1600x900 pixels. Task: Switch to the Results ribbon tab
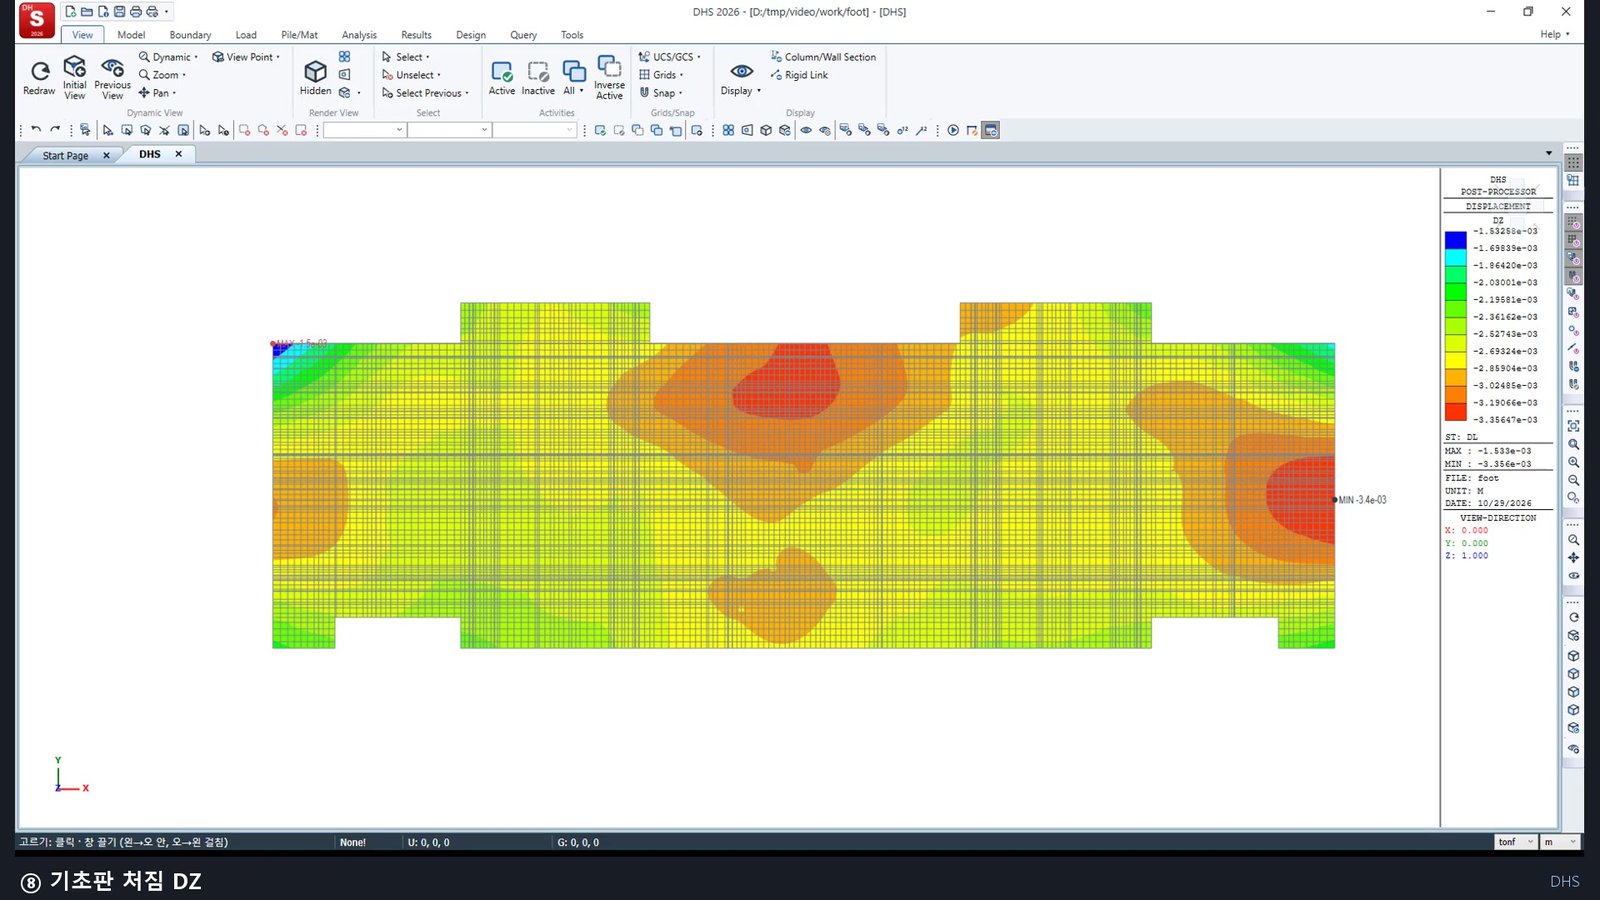pyautogui.click(x=416, y=35)
